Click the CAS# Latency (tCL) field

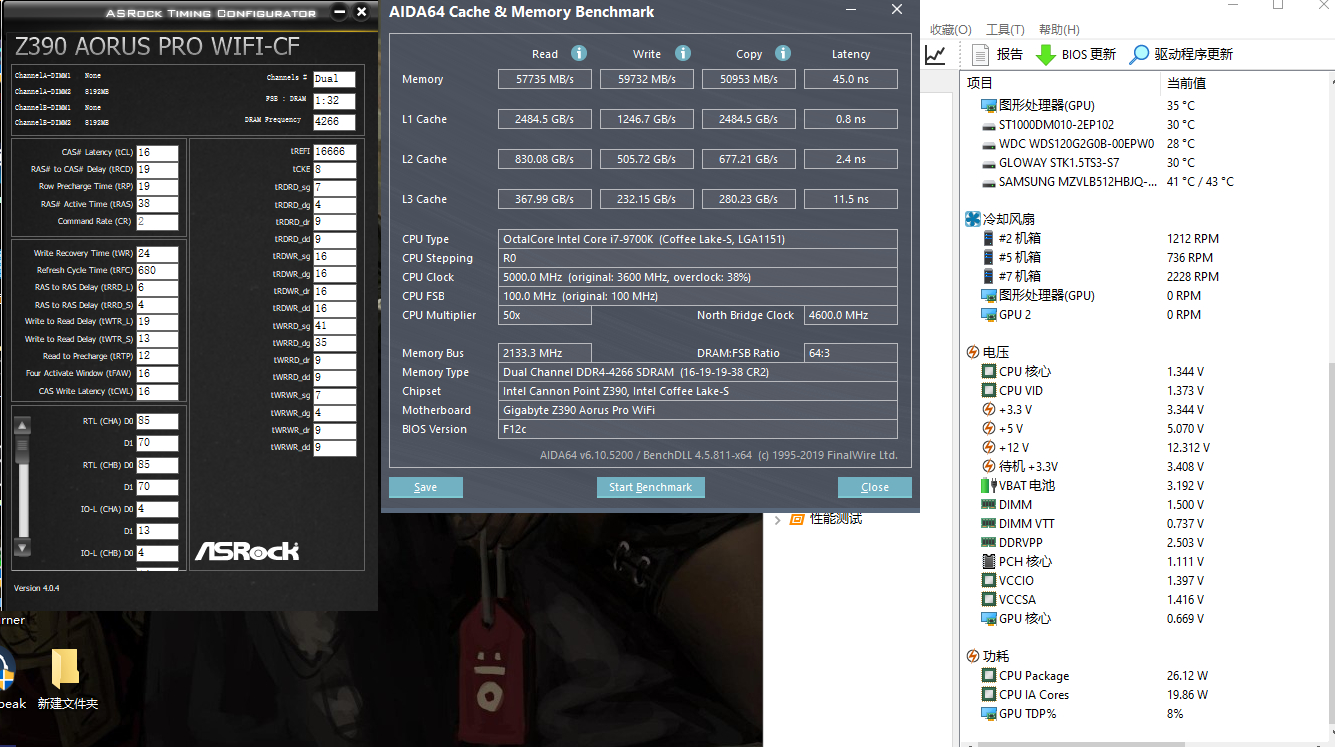pyautogui.click(x=157, y=153)
